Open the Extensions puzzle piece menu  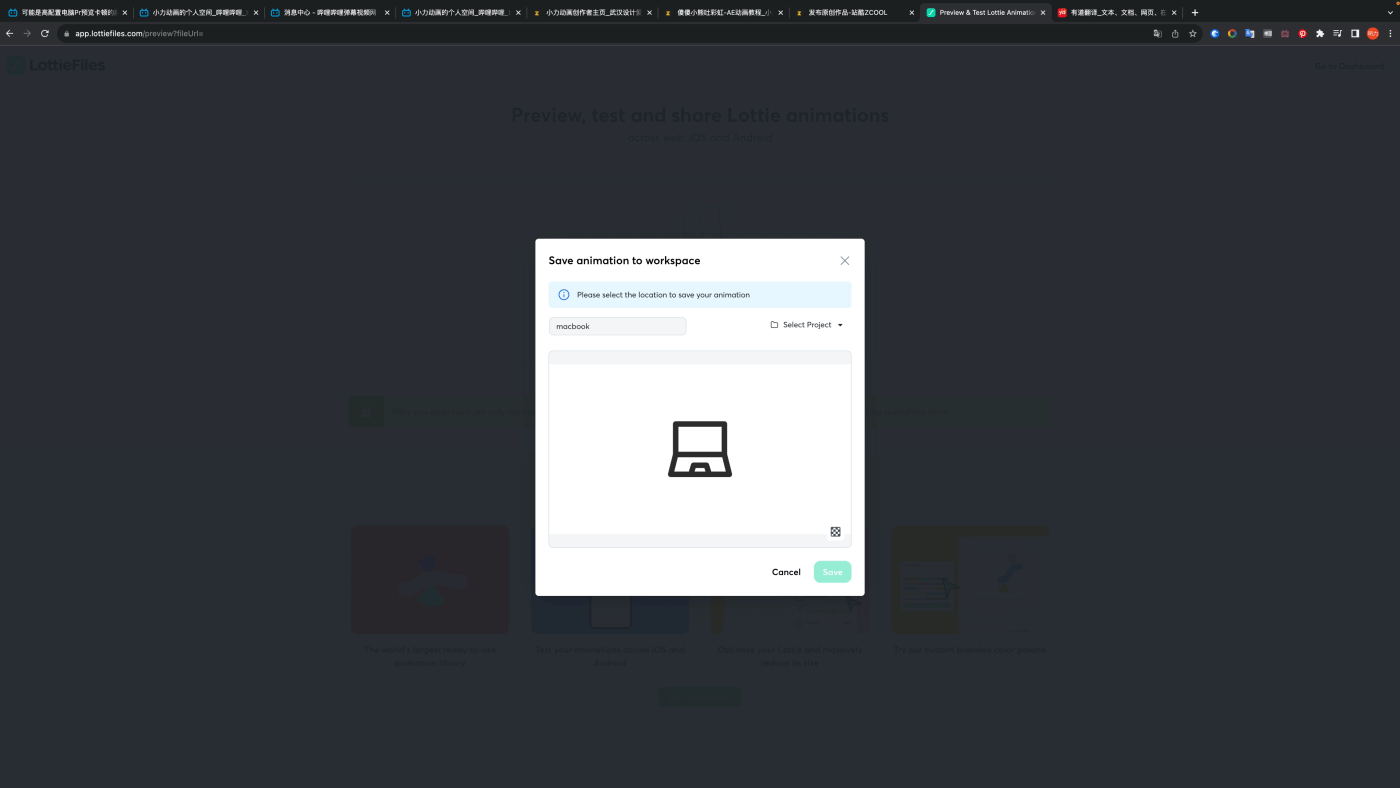click(x=1320, y=33)
